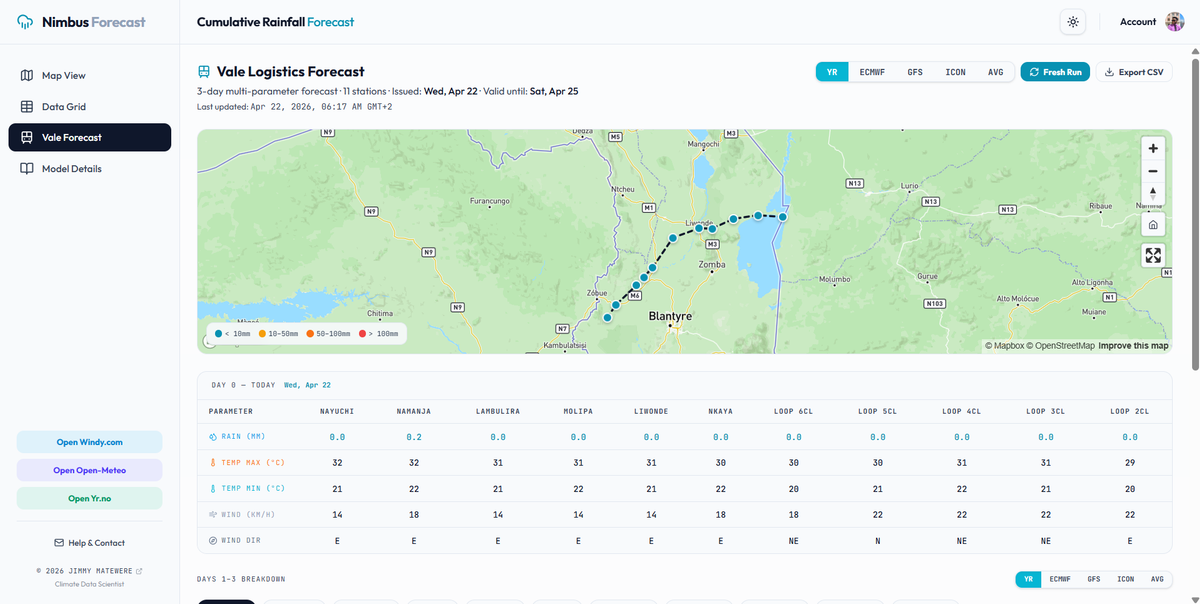Click the Wind (km/h) row icon
This screenshot has width=1200, height=604.
pyautogui.click(x=213, y=515)
